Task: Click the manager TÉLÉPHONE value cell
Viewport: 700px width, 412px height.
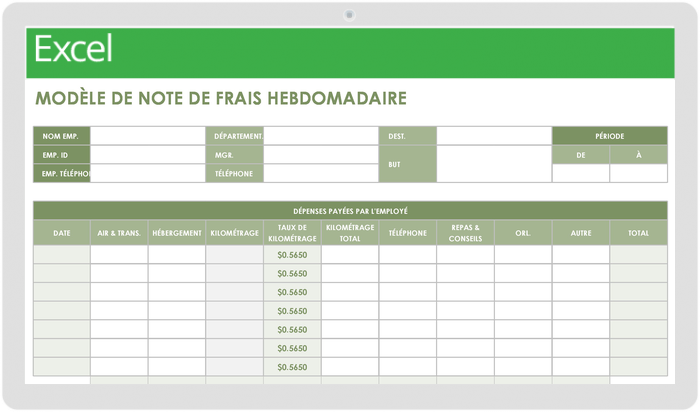Action: tap(321, 174)
